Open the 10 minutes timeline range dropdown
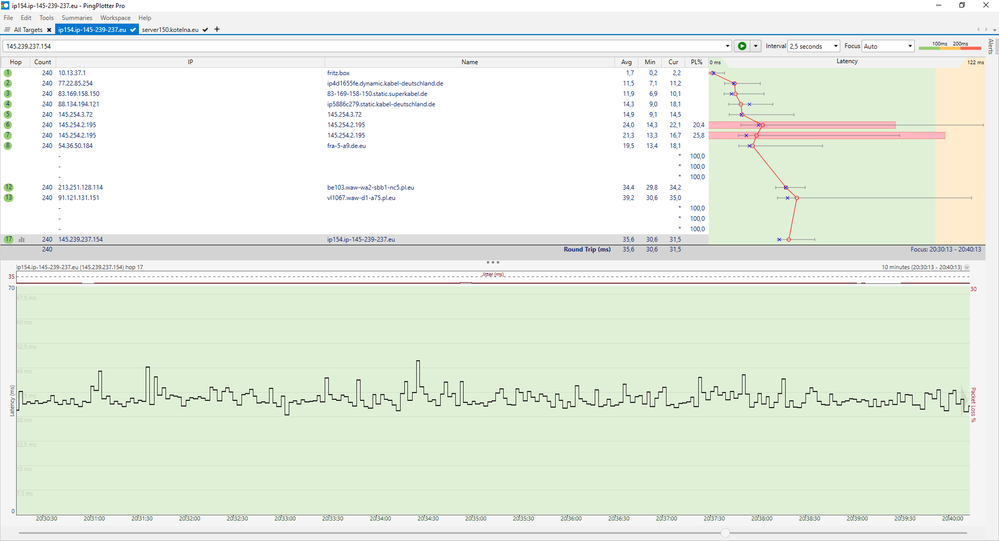The height and width of the screenshot is (541, 999). (x=967, y=267)
